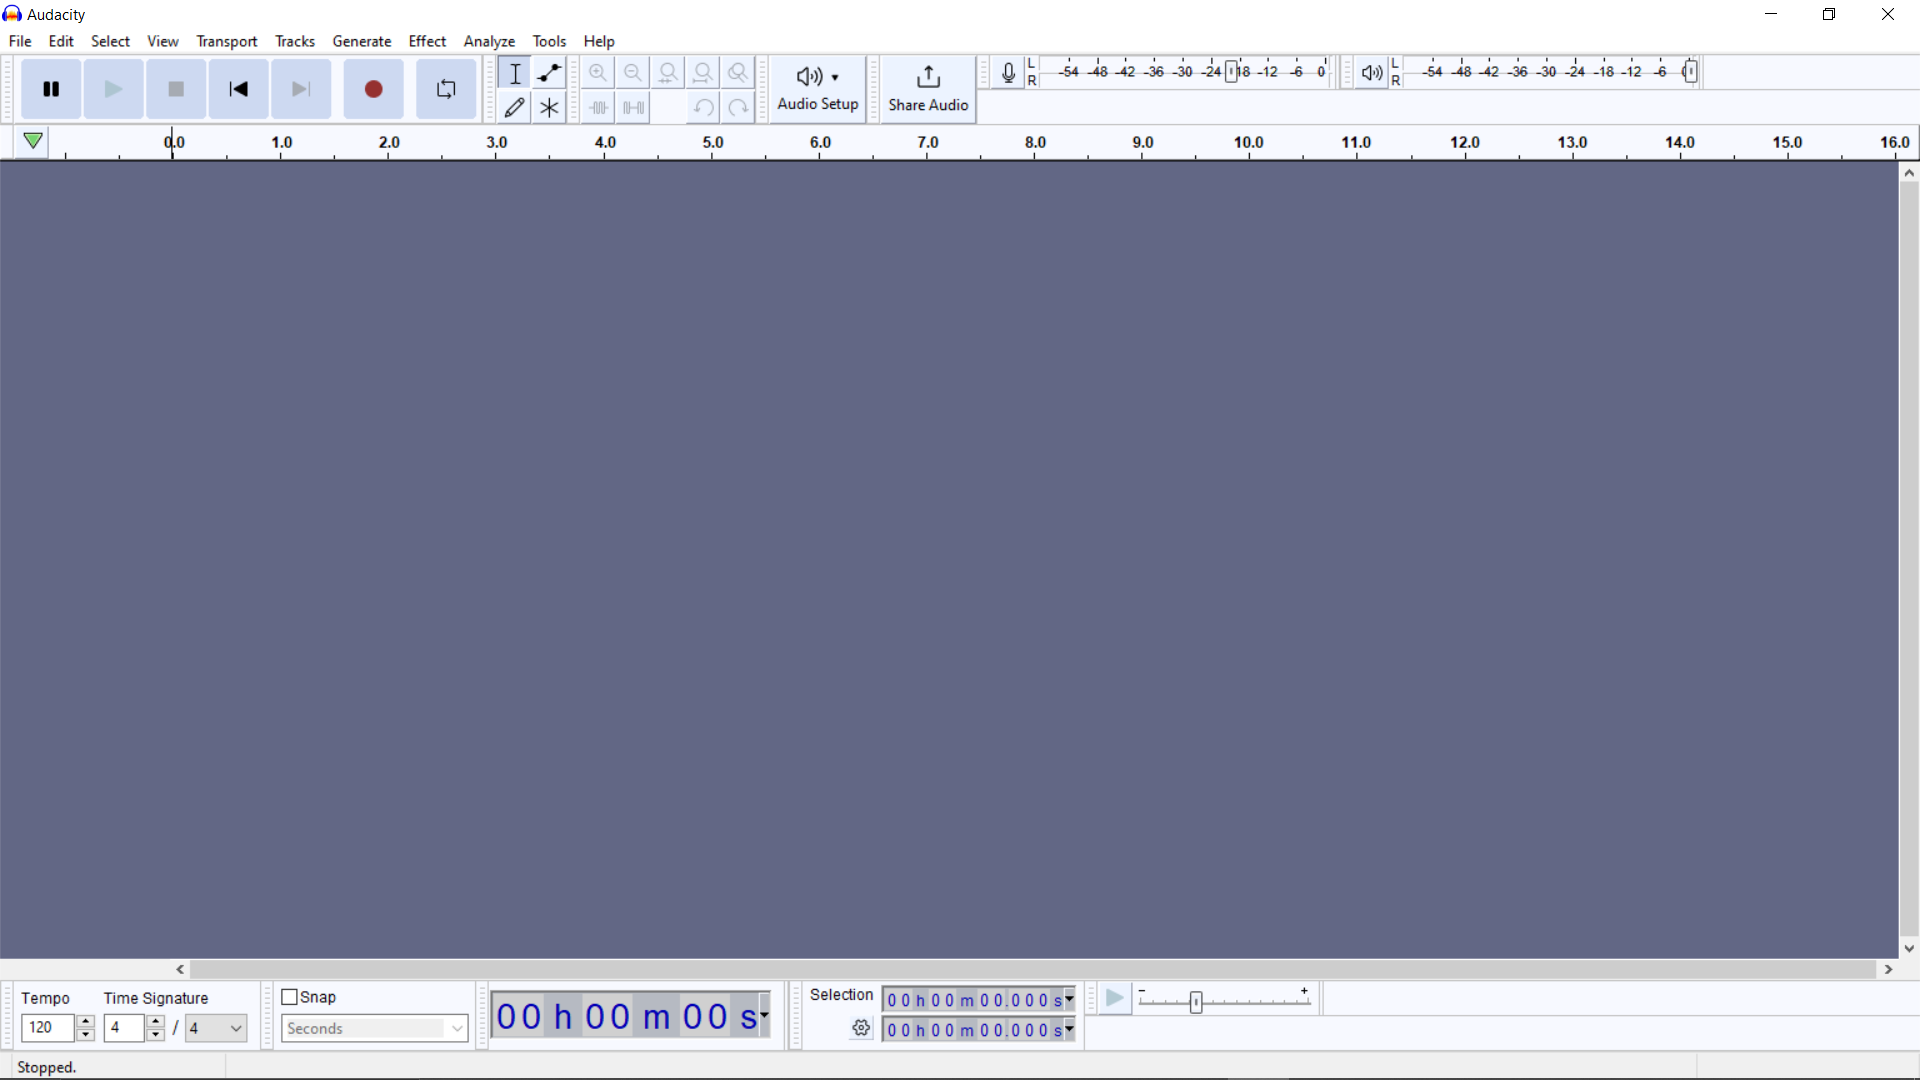The image size is (1920, 1080).
Task: Select the Draw tool
Action: [513, 107]
